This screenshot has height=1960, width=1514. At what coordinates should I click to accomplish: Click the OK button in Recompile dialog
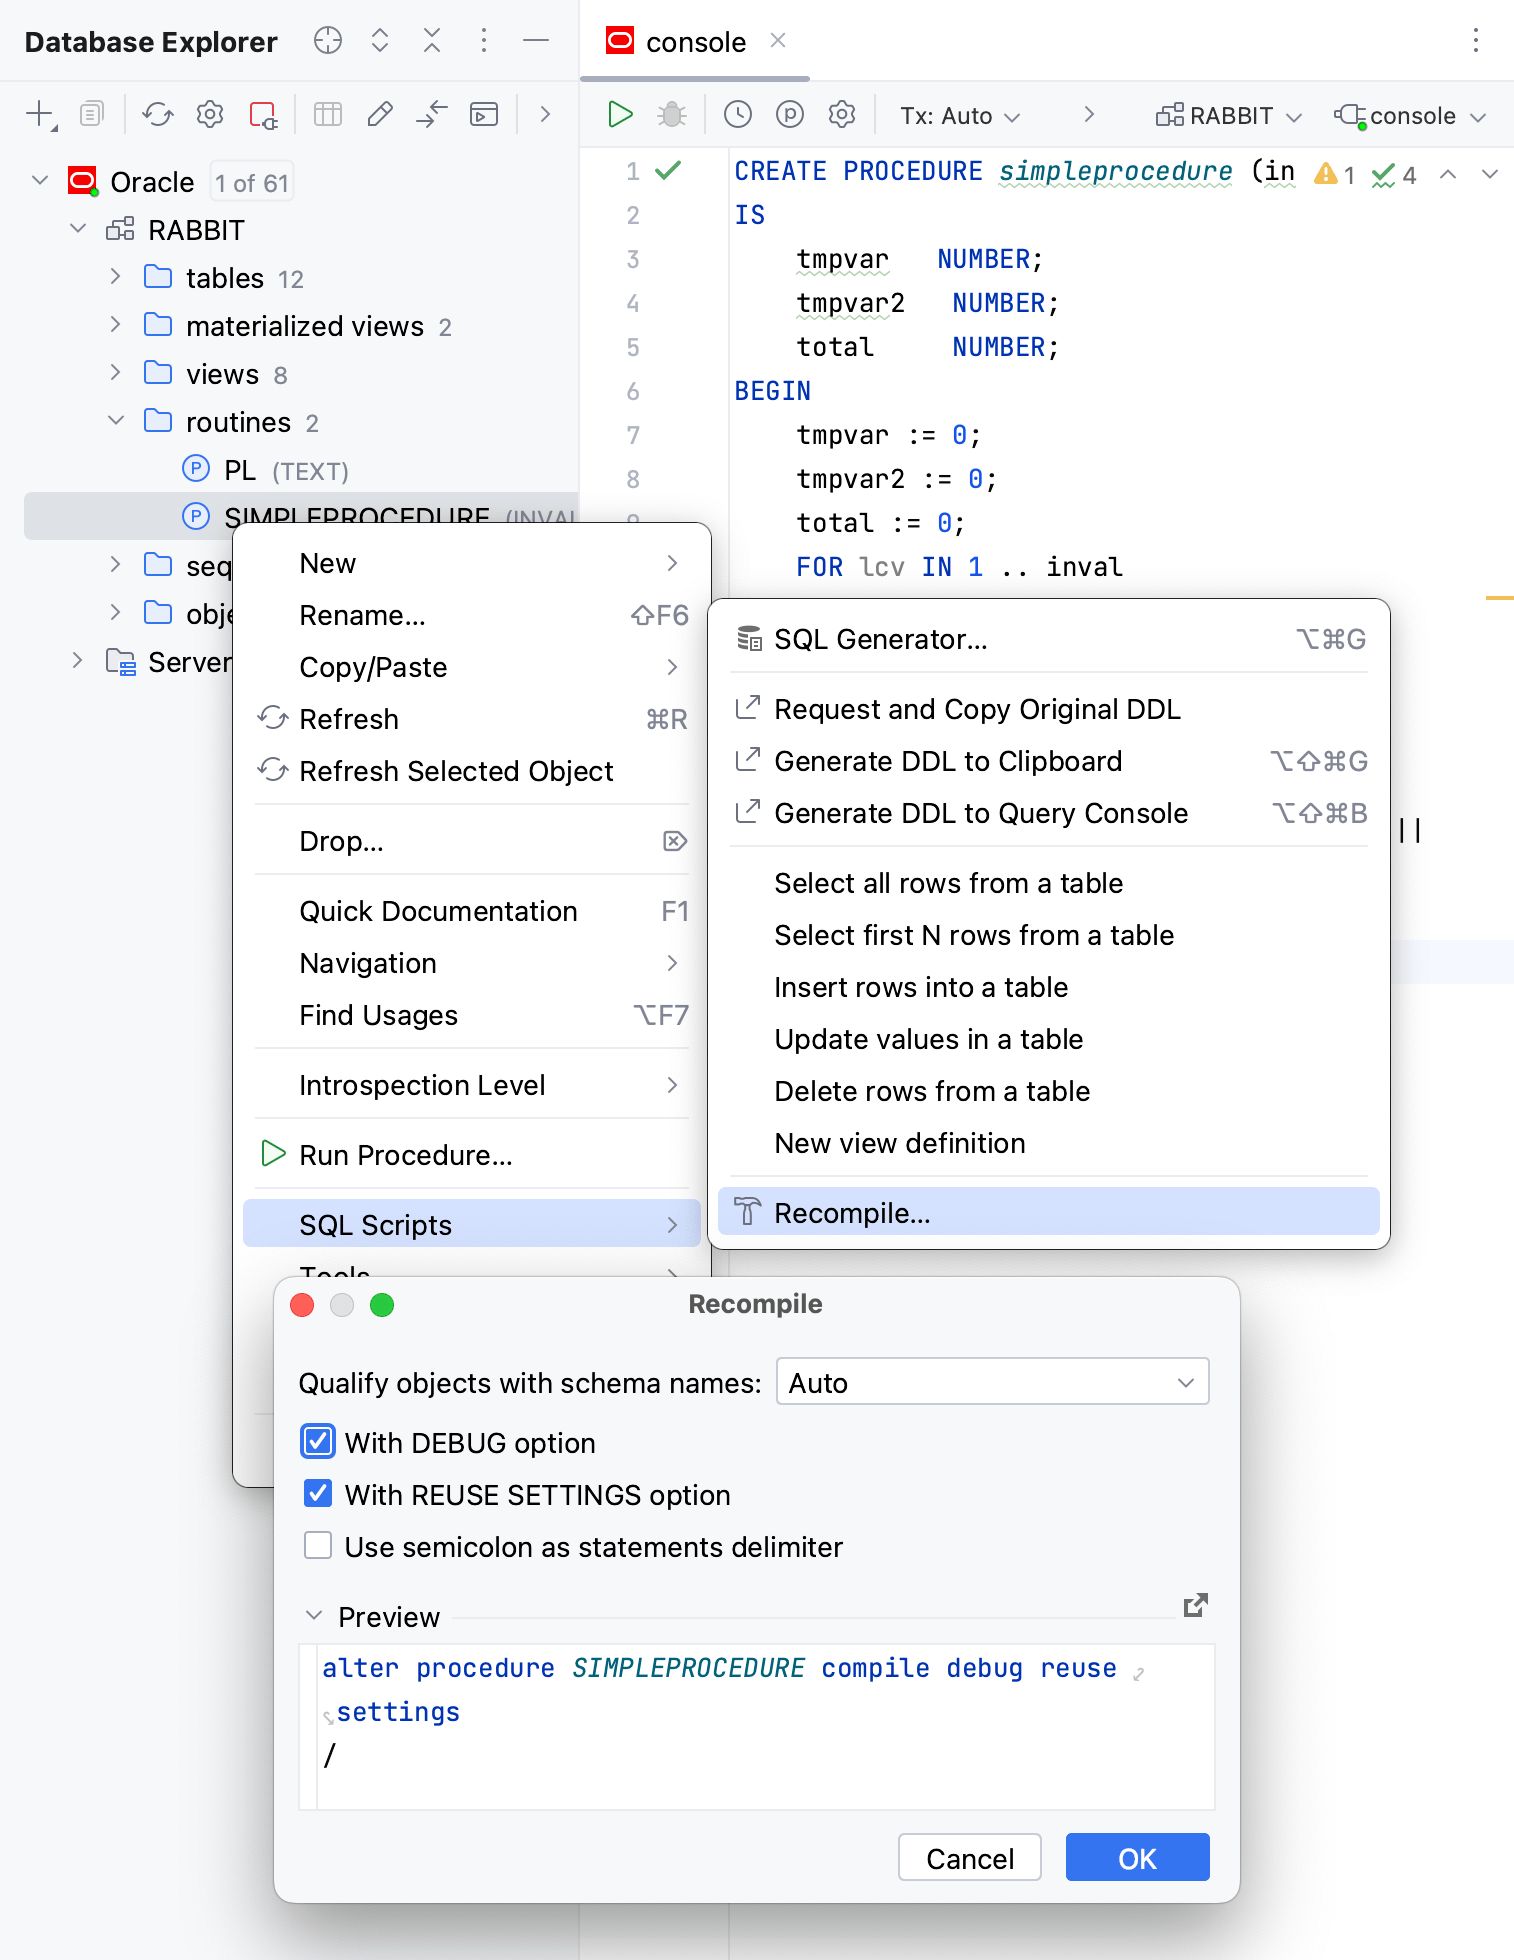point(1137,1858)
